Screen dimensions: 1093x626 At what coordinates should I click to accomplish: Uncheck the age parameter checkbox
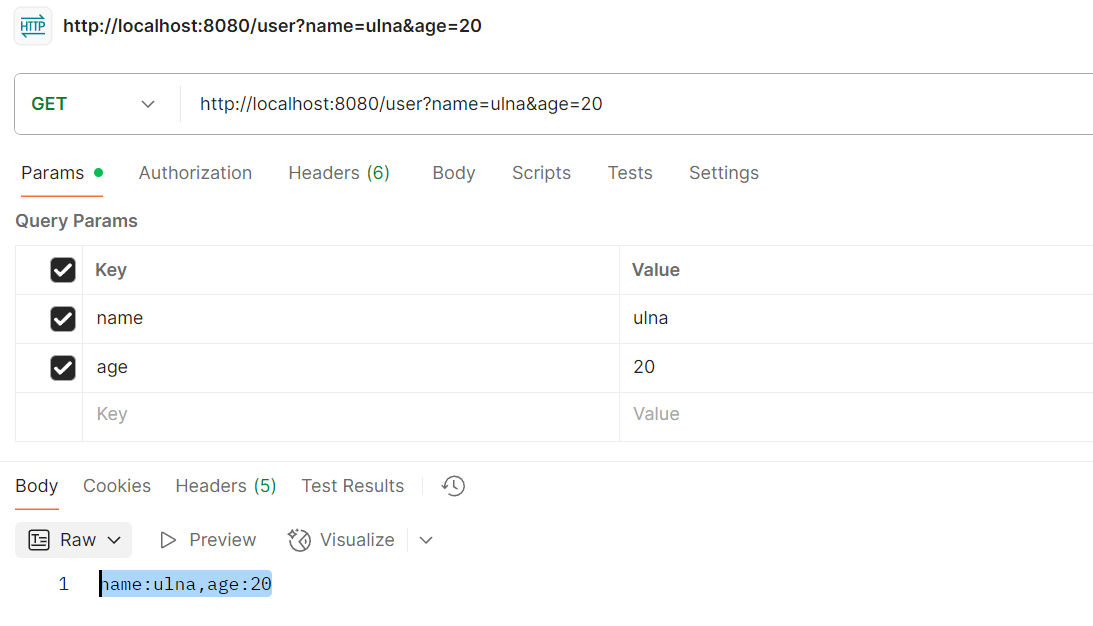coord(63,368)
